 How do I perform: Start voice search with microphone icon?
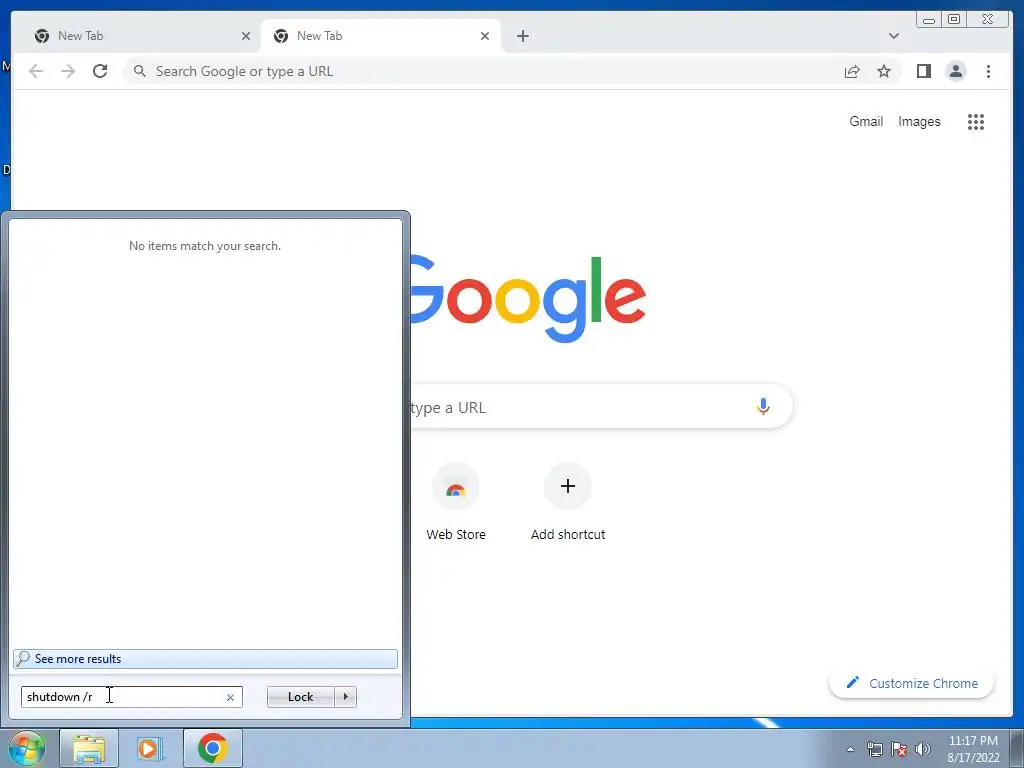pyautogui.click(x=763, y=406)
